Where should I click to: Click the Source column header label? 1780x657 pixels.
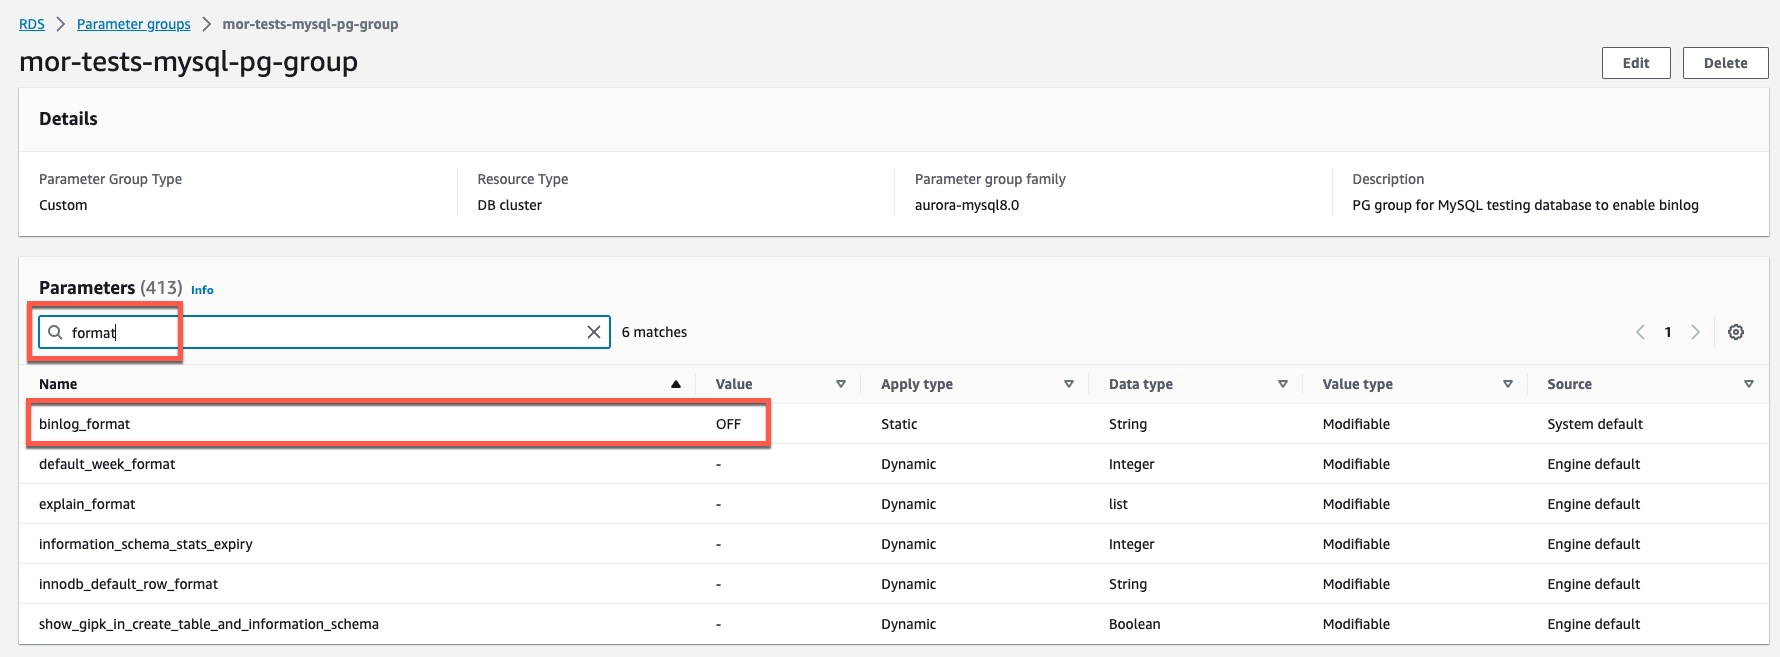(1569, 384)
